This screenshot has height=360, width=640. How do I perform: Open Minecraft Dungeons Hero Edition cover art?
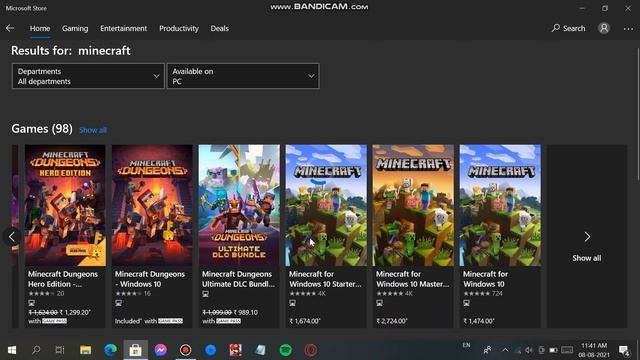65,205
